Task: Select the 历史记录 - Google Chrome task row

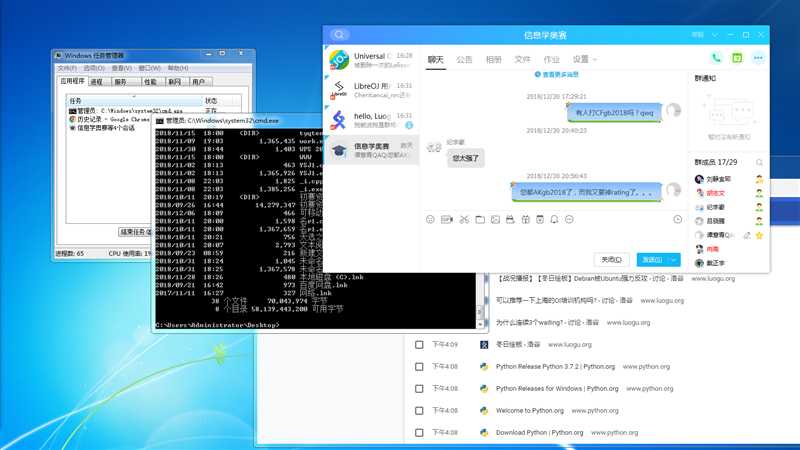Action: click(x=109, y=119)
